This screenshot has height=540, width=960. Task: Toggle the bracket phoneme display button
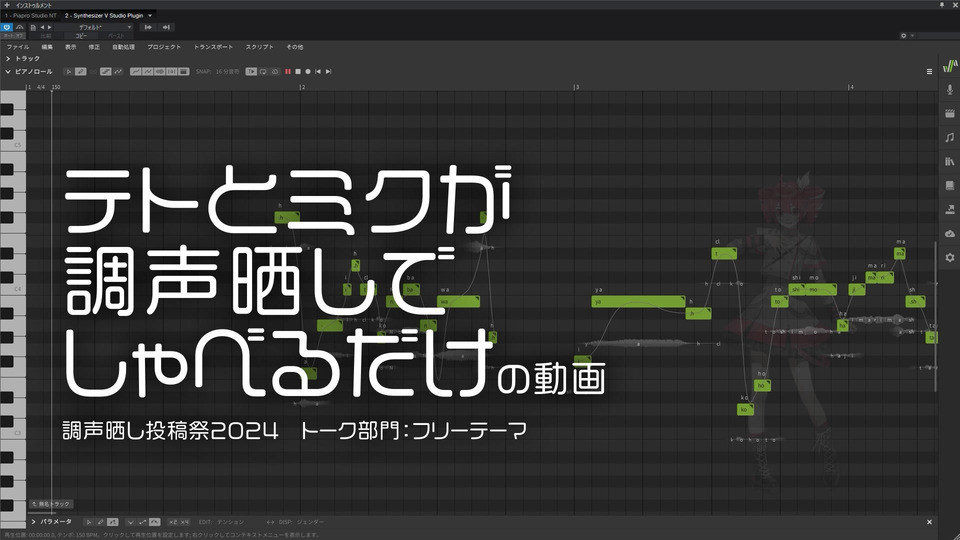pyautogui.click(x=171, y=72)
